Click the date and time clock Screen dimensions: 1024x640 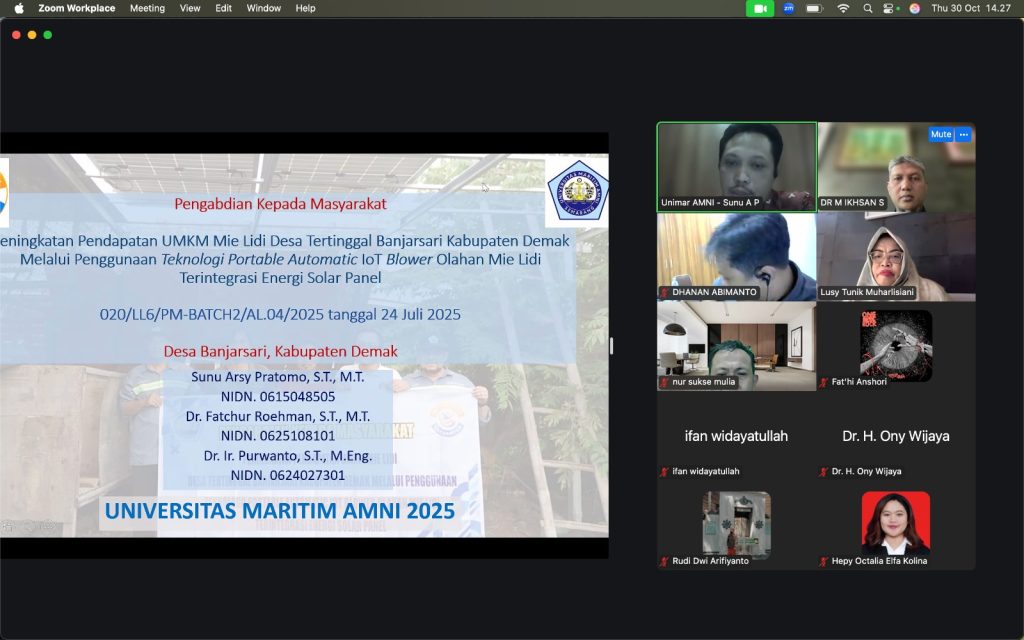971,8
